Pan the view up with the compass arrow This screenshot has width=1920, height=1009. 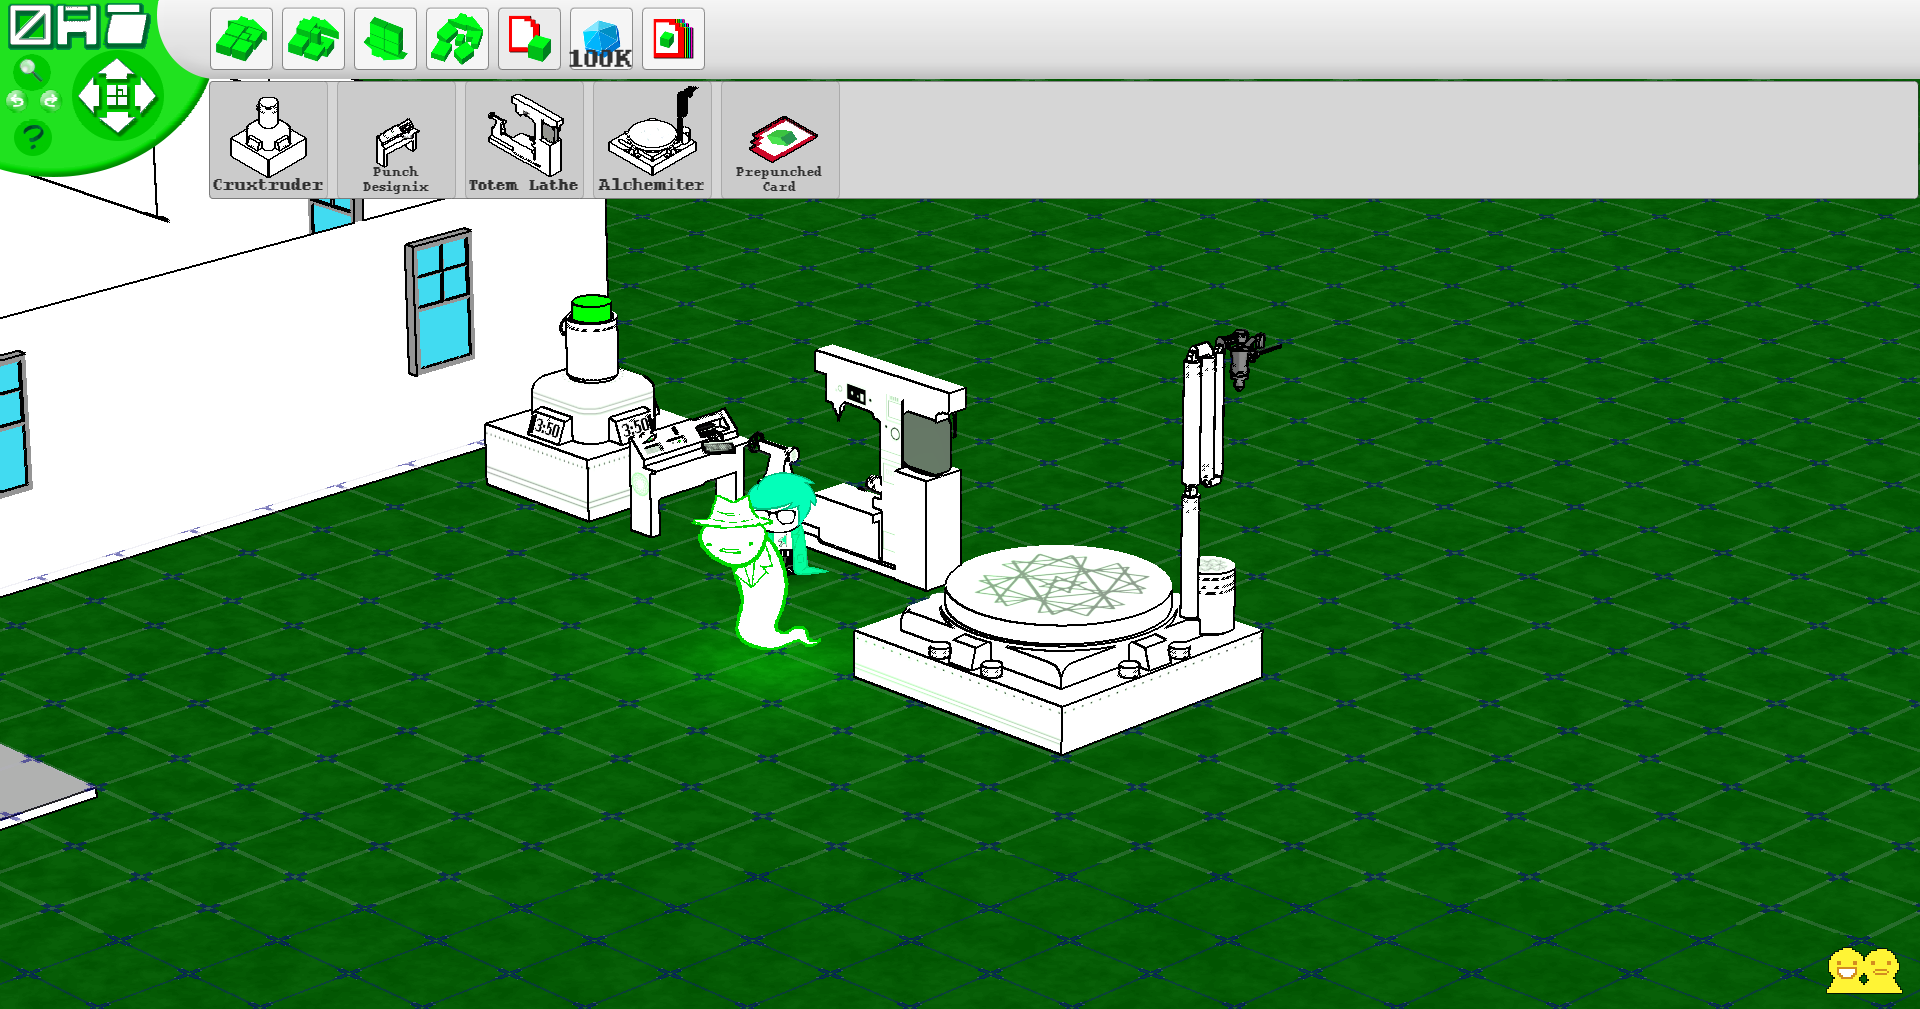click(x=118, y=70)
